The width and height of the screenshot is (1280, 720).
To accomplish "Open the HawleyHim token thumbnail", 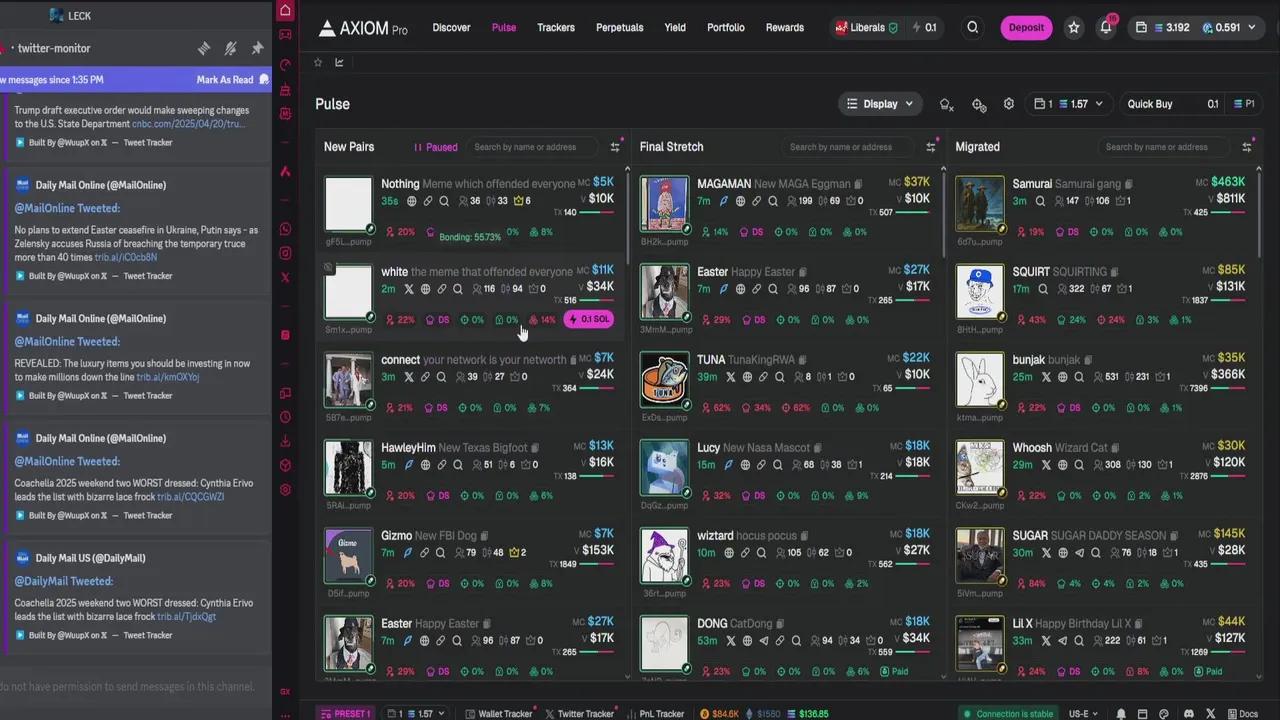I will click(x=348, y=469).
